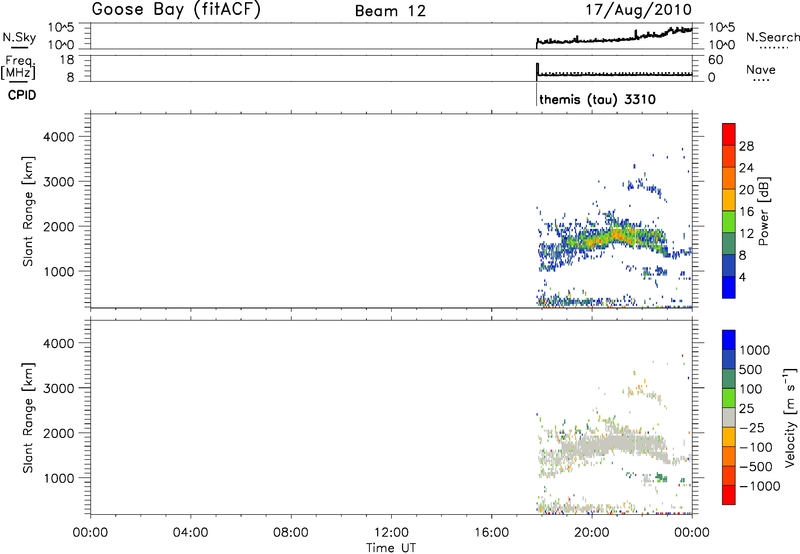800x554 pixels.
Task: Click the 60 label right of frequency panel
Action: (715, 60)
